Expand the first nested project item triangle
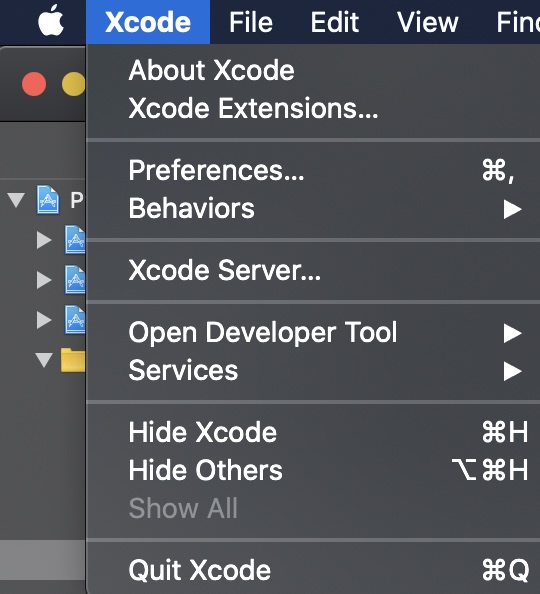Viewport: 540px width, 594px height. point(44,240)
